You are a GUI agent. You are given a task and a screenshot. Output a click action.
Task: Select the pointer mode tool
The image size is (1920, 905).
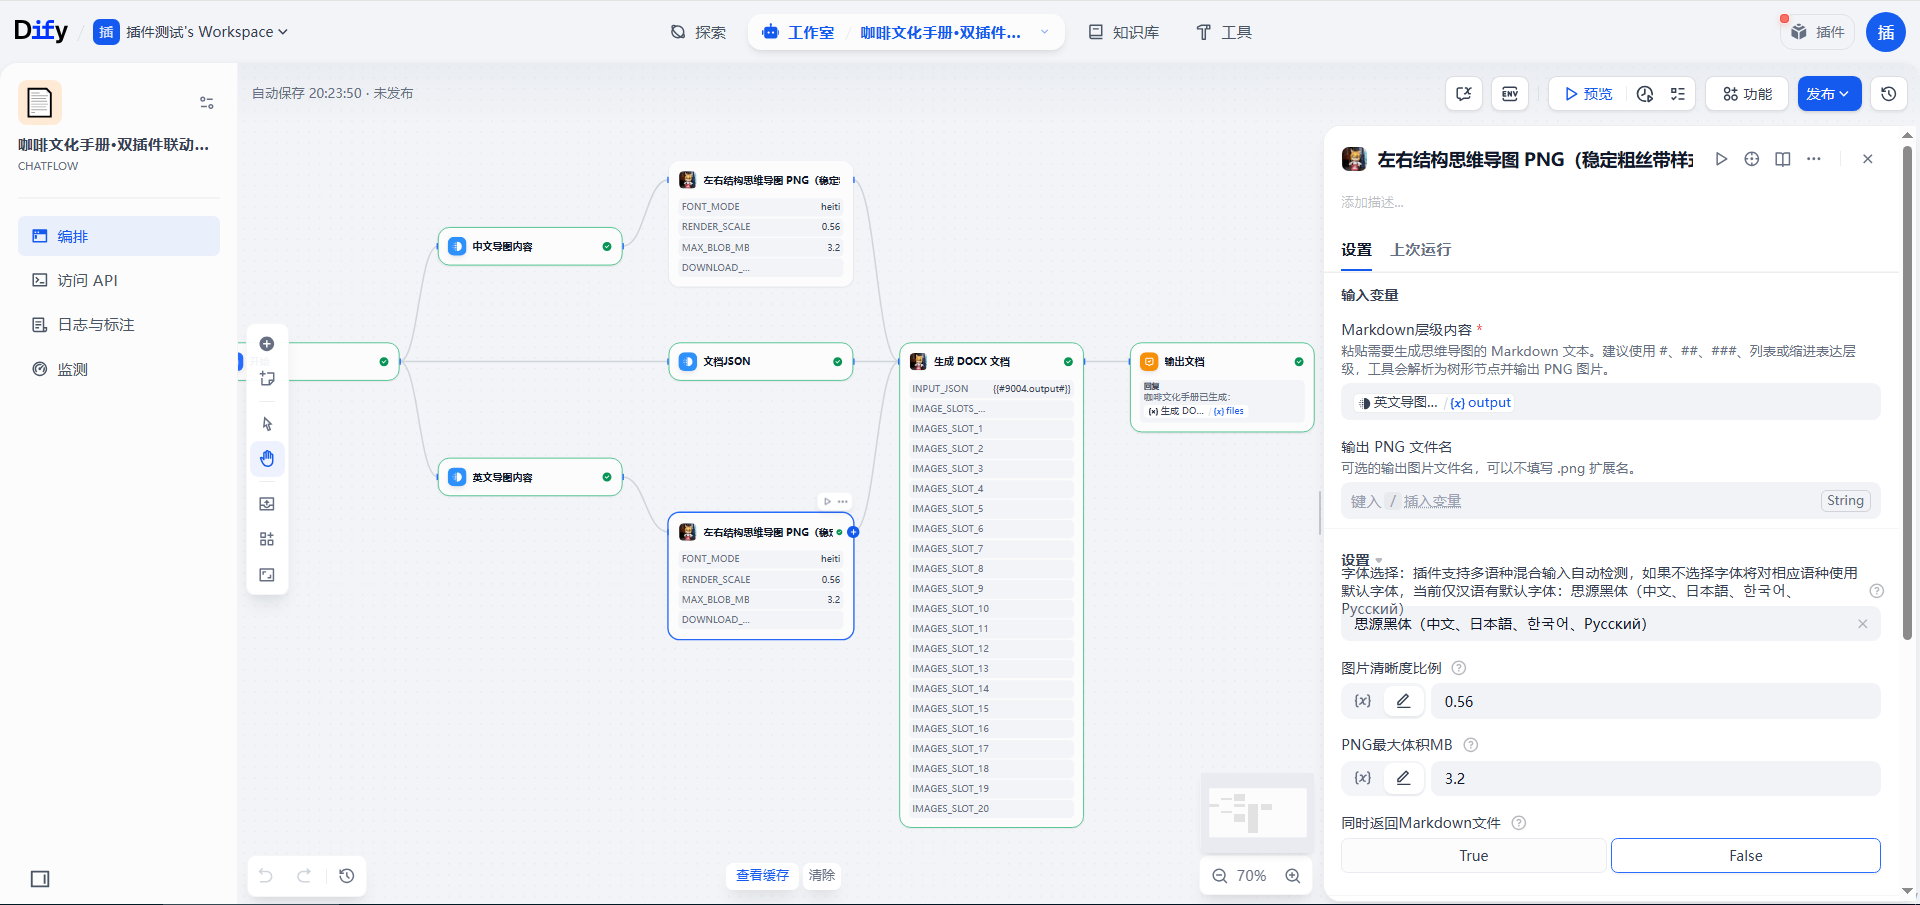click(267, 424)
